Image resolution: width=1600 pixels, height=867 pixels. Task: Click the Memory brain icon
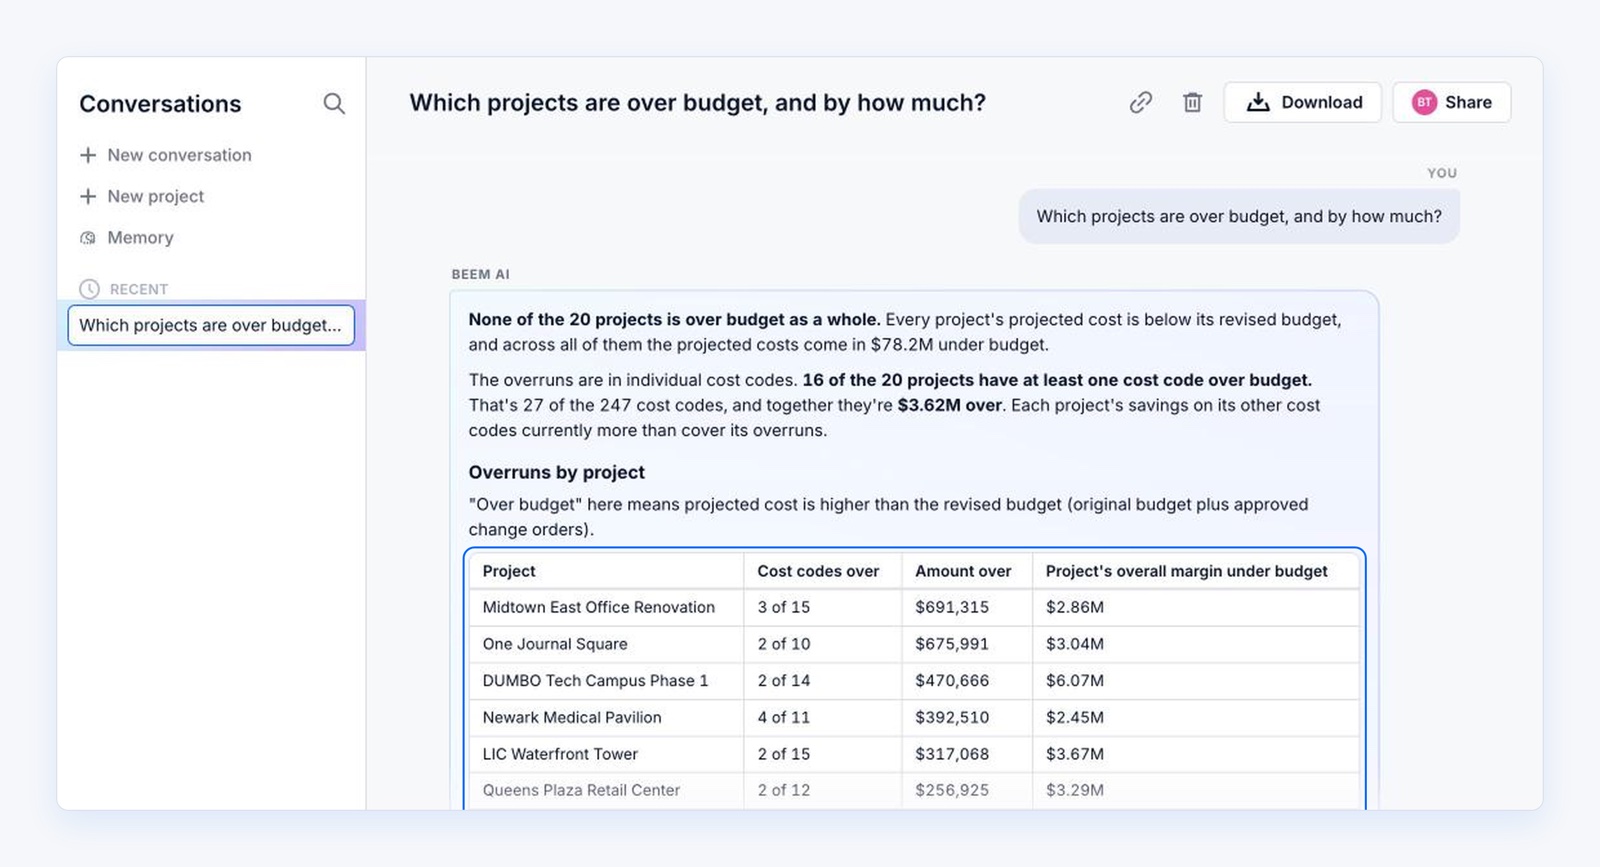click(88, 238)
